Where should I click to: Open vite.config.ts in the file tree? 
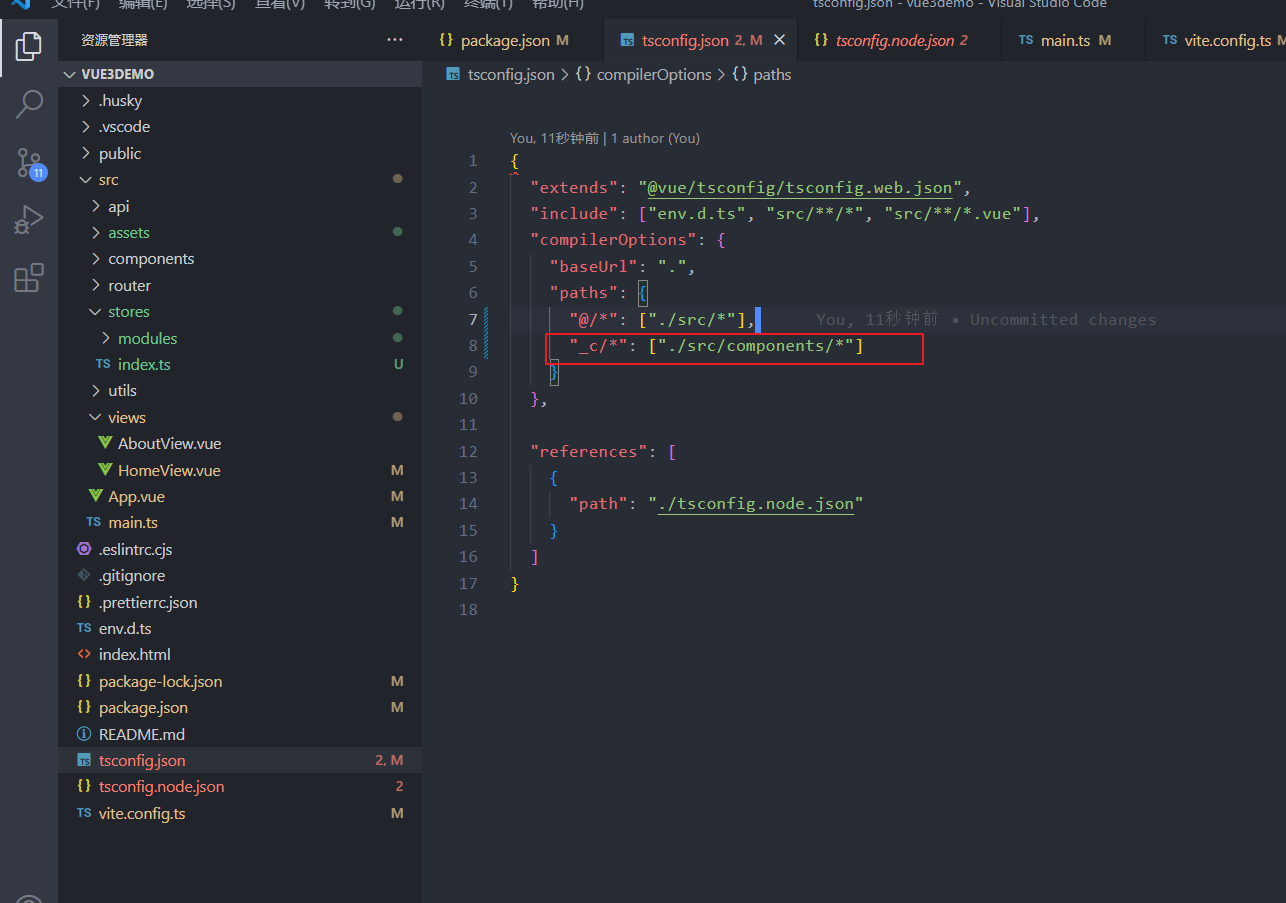(240, 814)
